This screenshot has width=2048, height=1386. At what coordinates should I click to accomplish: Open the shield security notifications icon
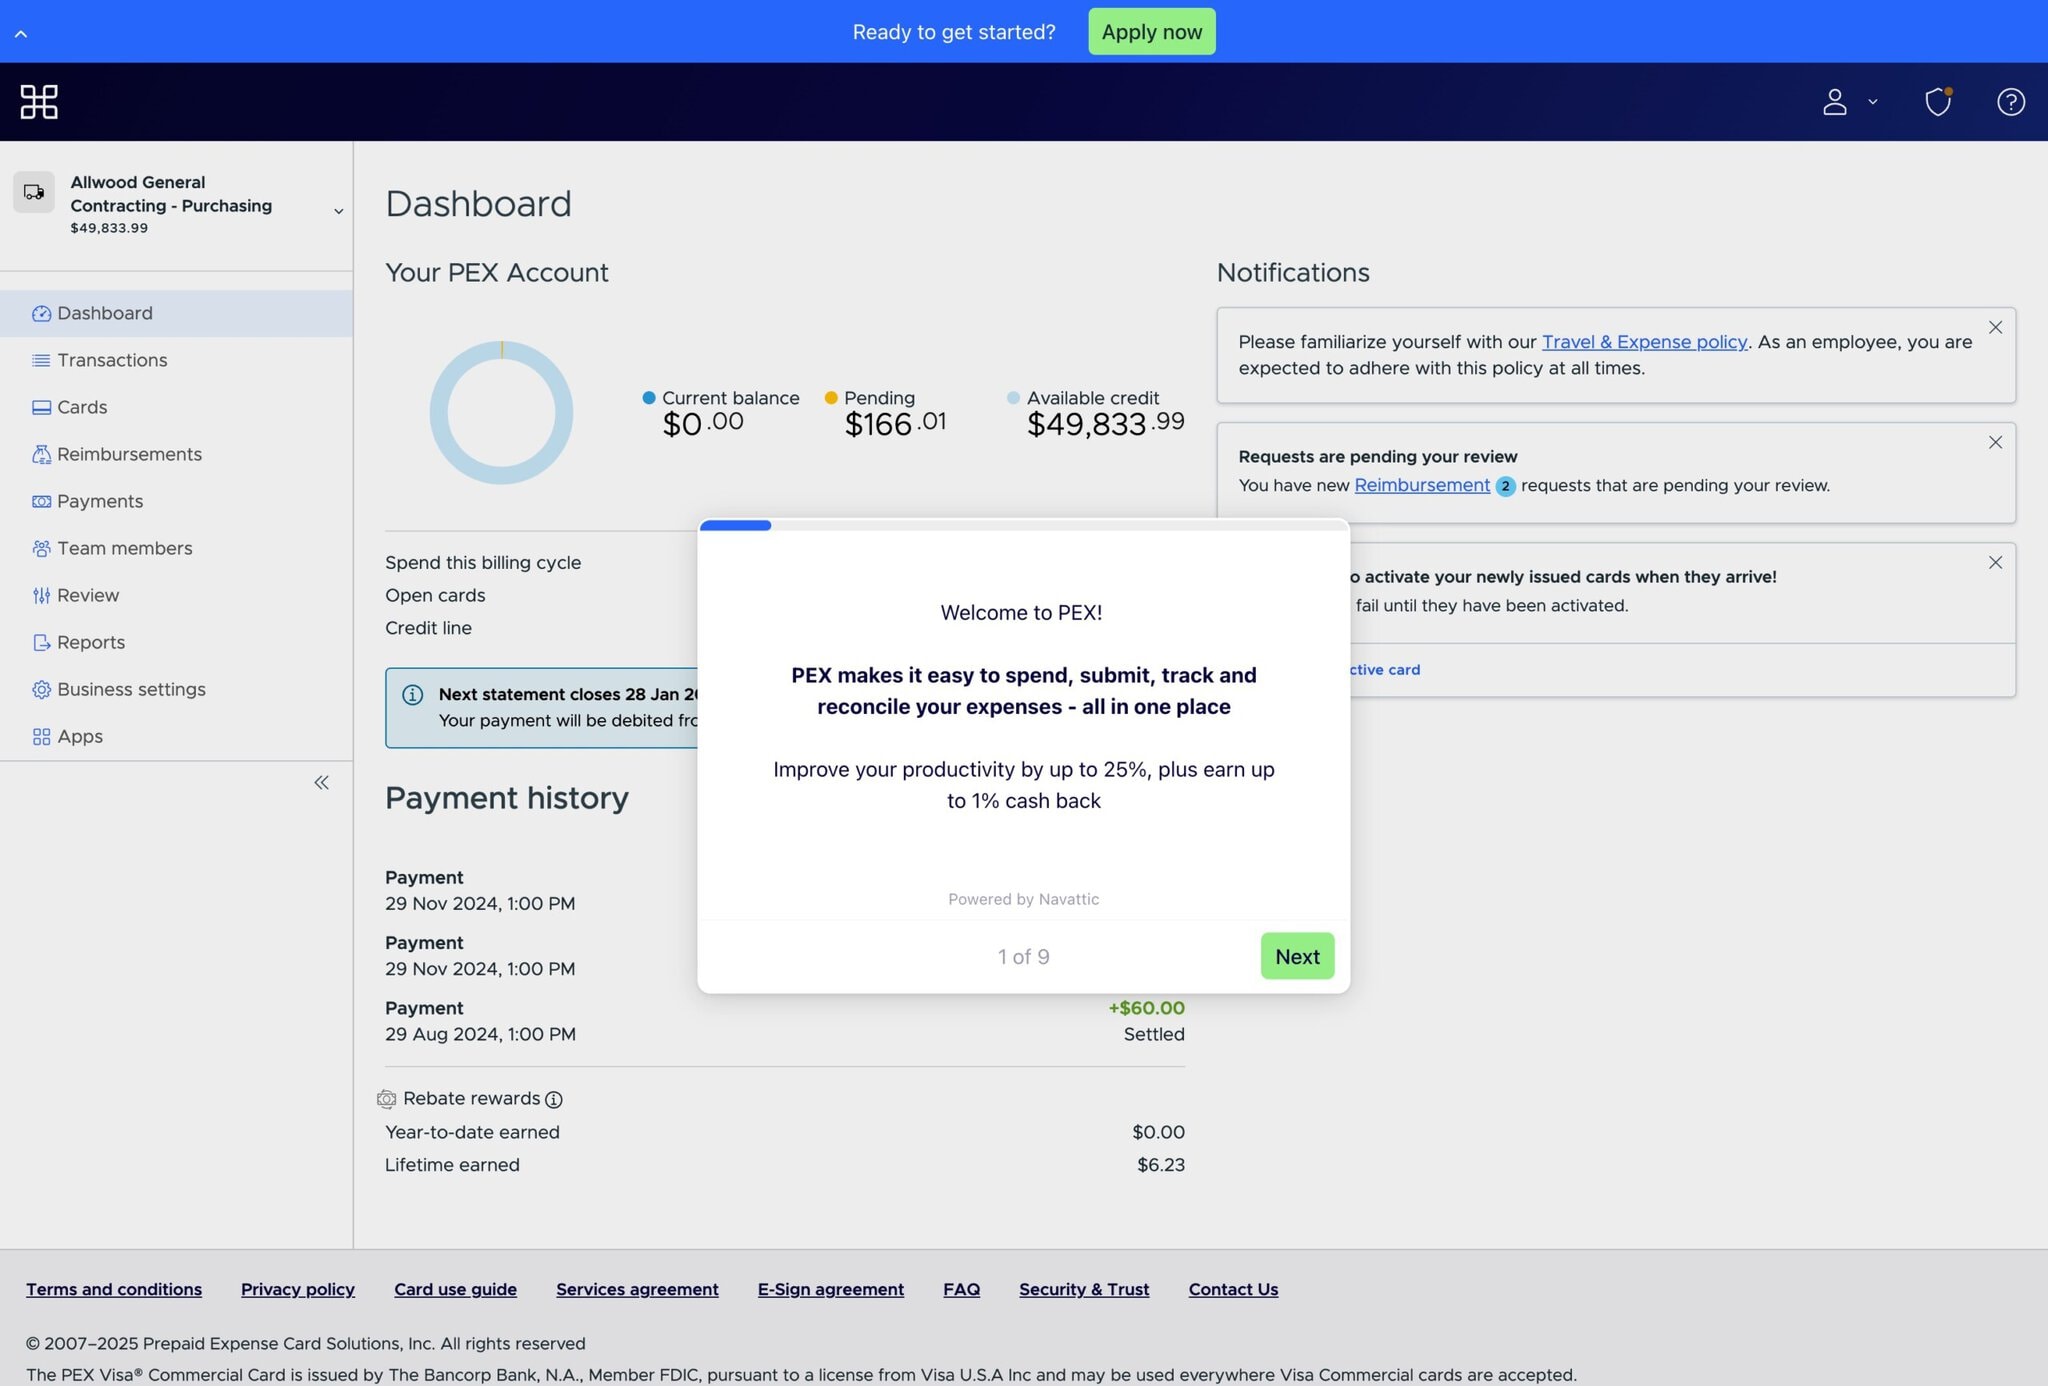[1938, 101]
